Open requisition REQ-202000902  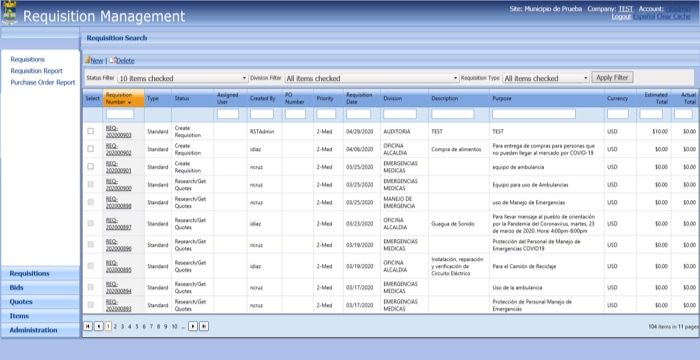(118, 149)
